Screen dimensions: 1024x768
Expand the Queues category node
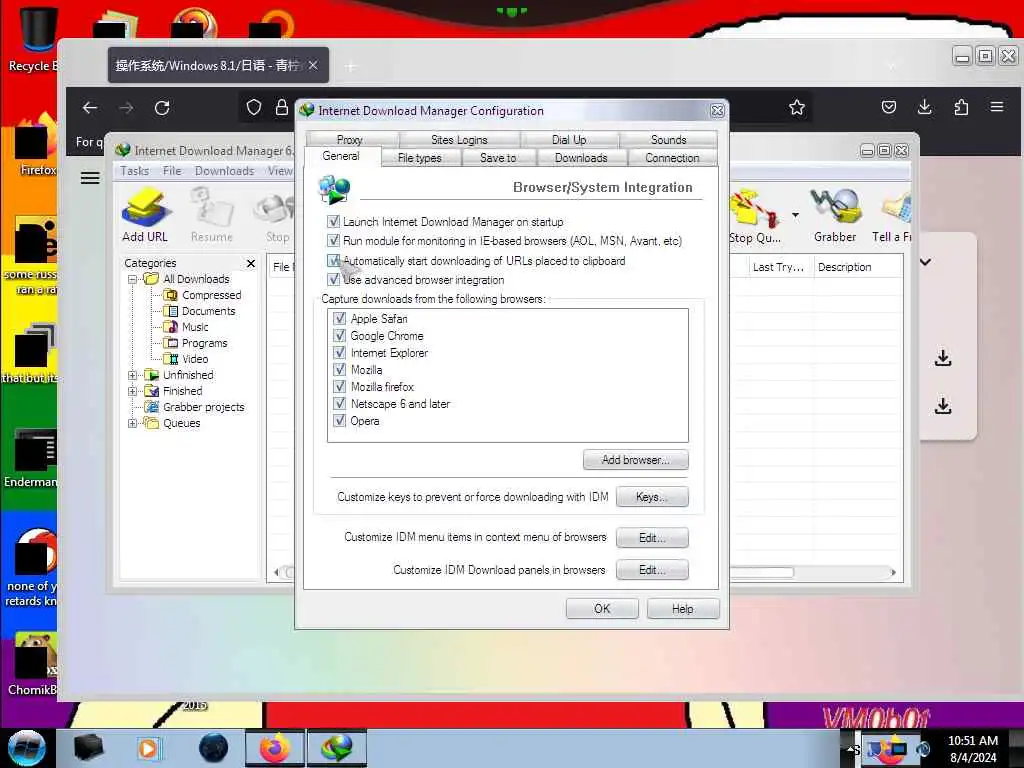pyautogui.click(x=133, y=423)
